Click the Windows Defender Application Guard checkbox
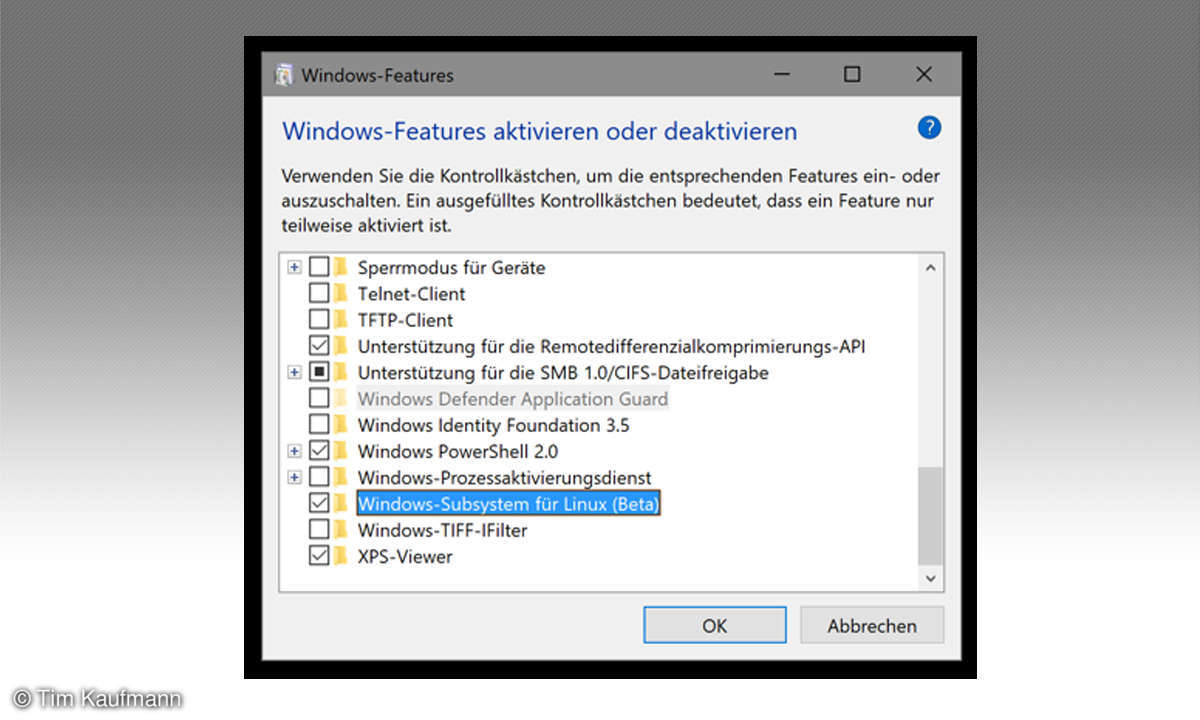This screenshot has height=720, width=1200. [x=318, y=398]
